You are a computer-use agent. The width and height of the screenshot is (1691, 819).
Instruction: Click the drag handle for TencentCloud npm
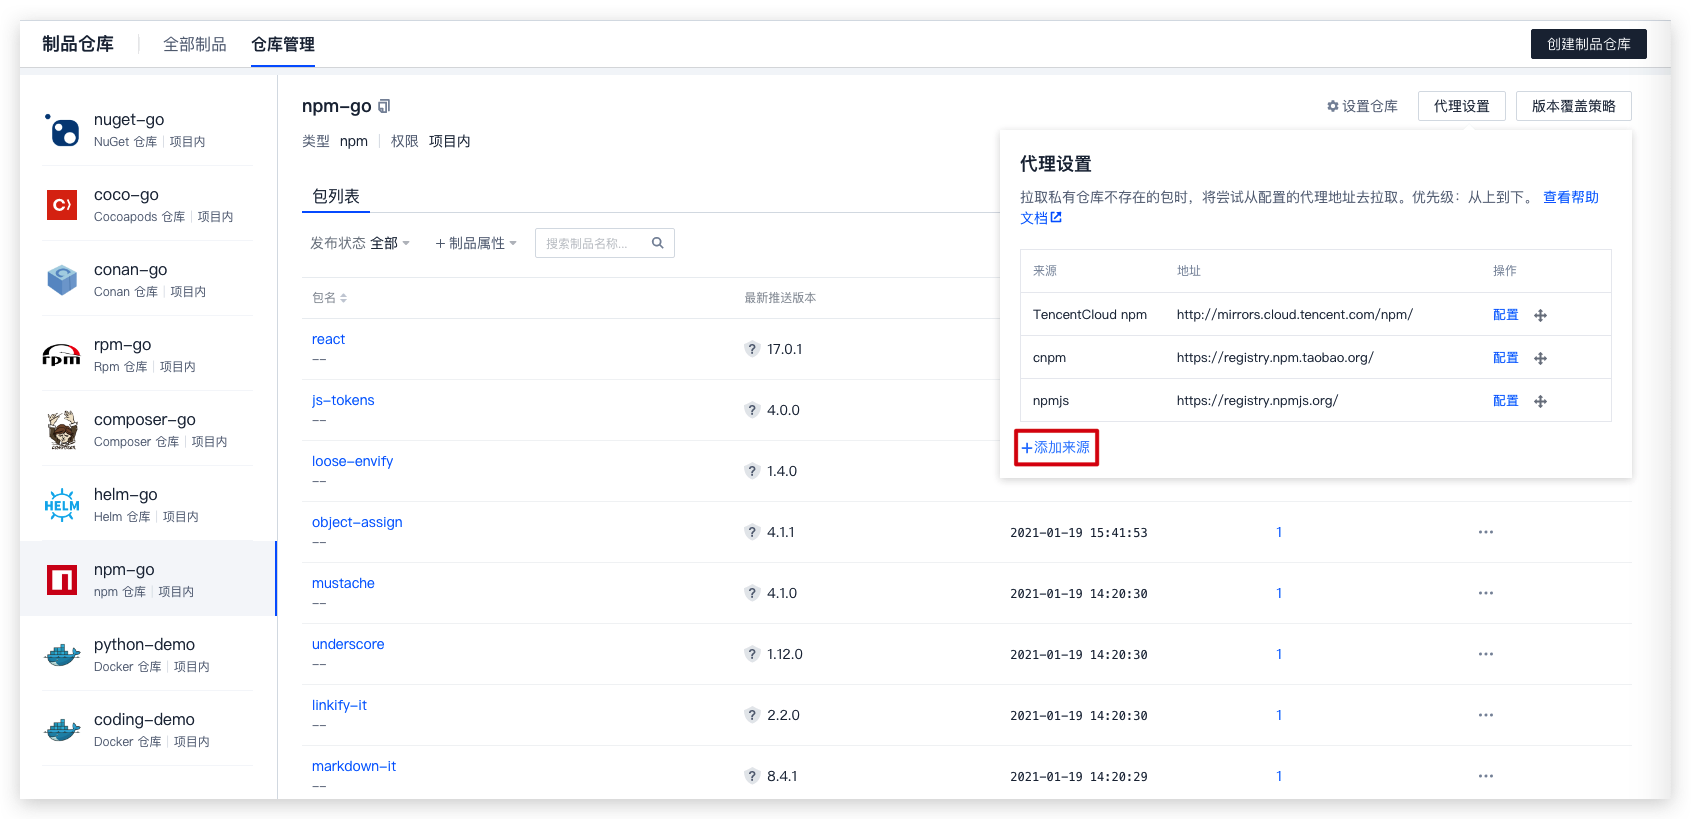coord(1540,315)
